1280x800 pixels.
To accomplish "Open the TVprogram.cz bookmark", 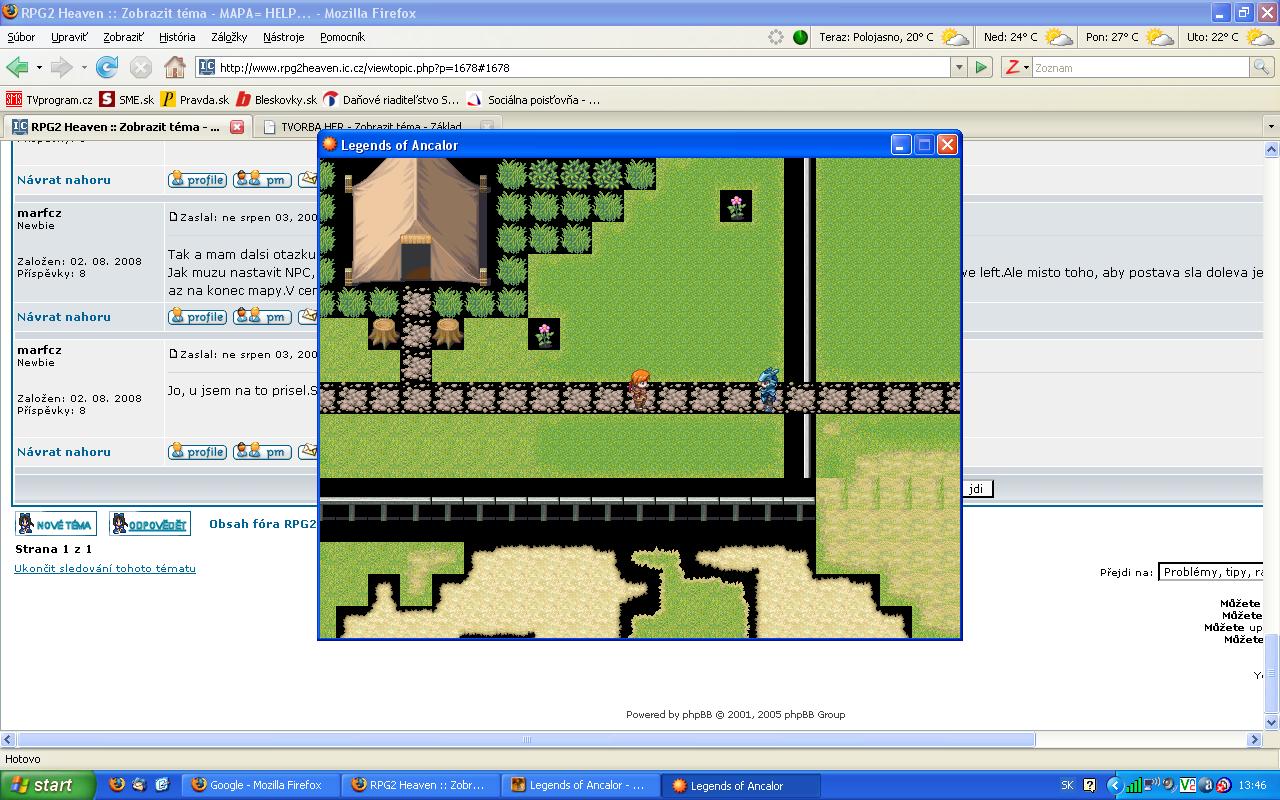I will tap(49, 100).
